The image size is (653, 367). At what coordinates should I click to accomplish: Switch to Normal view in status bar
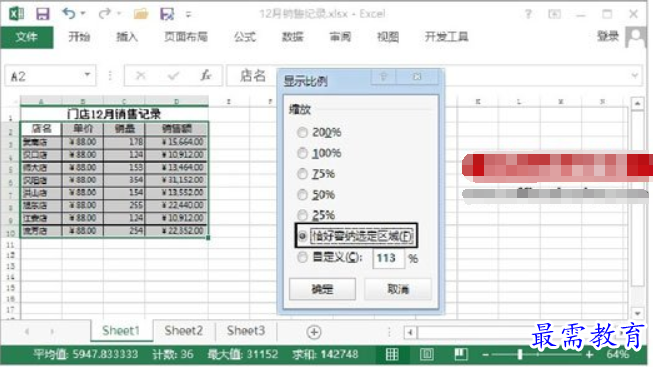tap(392, 355)
